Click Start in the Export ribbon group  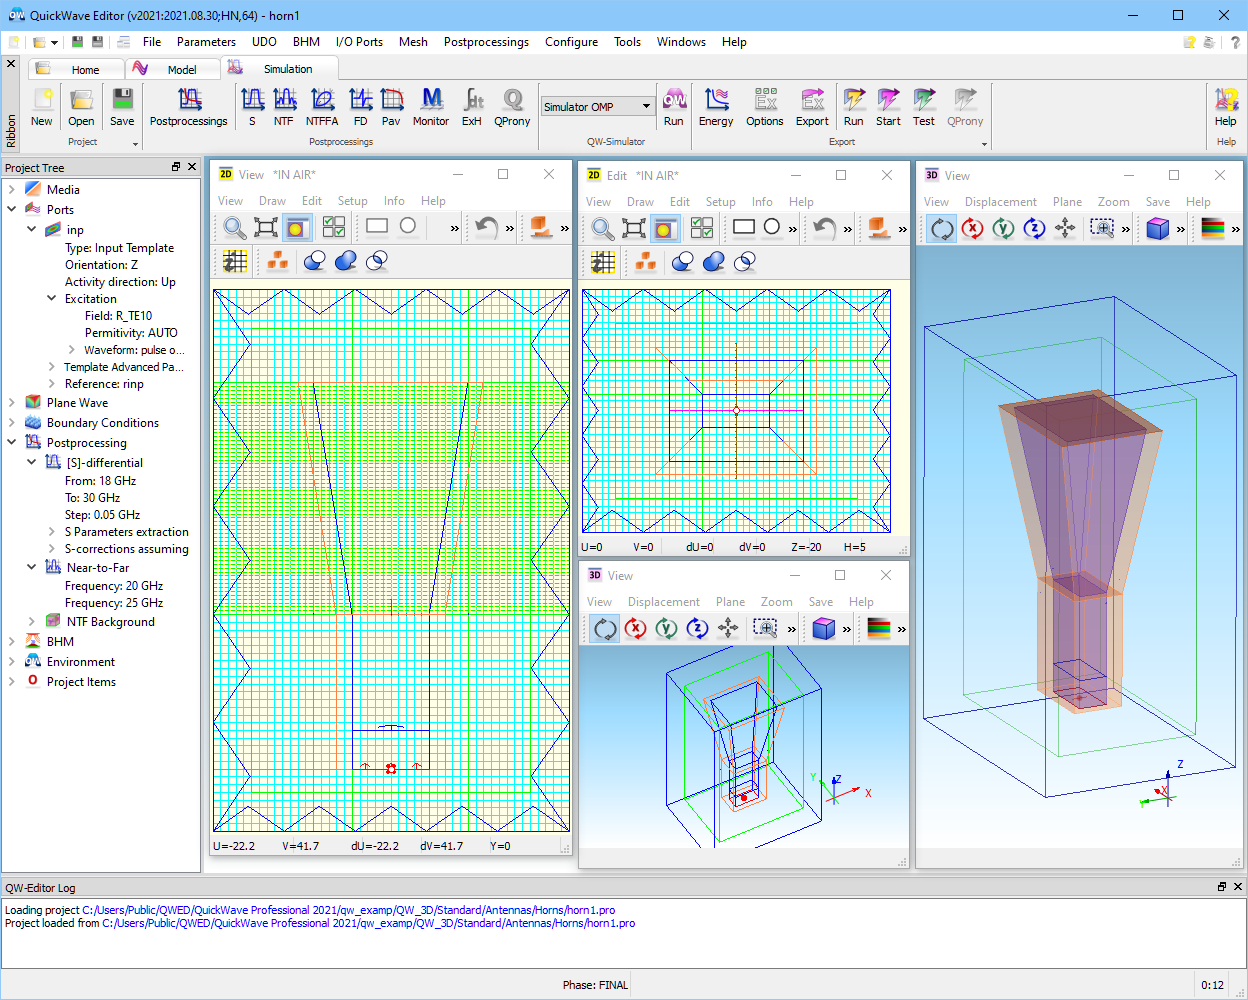tap(888, 107)
